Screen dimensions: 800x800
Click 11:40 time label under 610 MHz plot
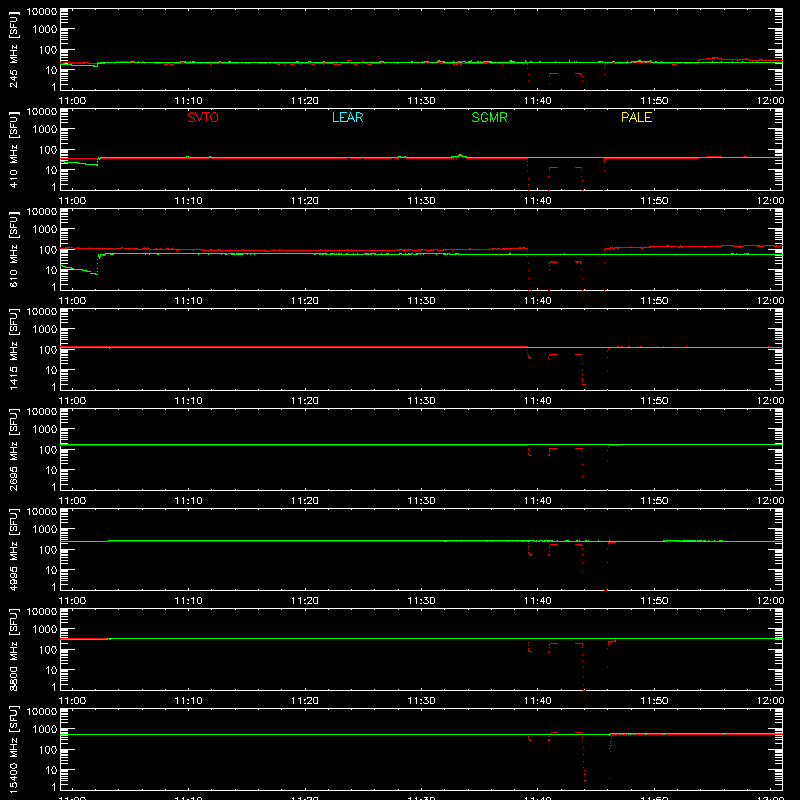click(x=537, y=301)
